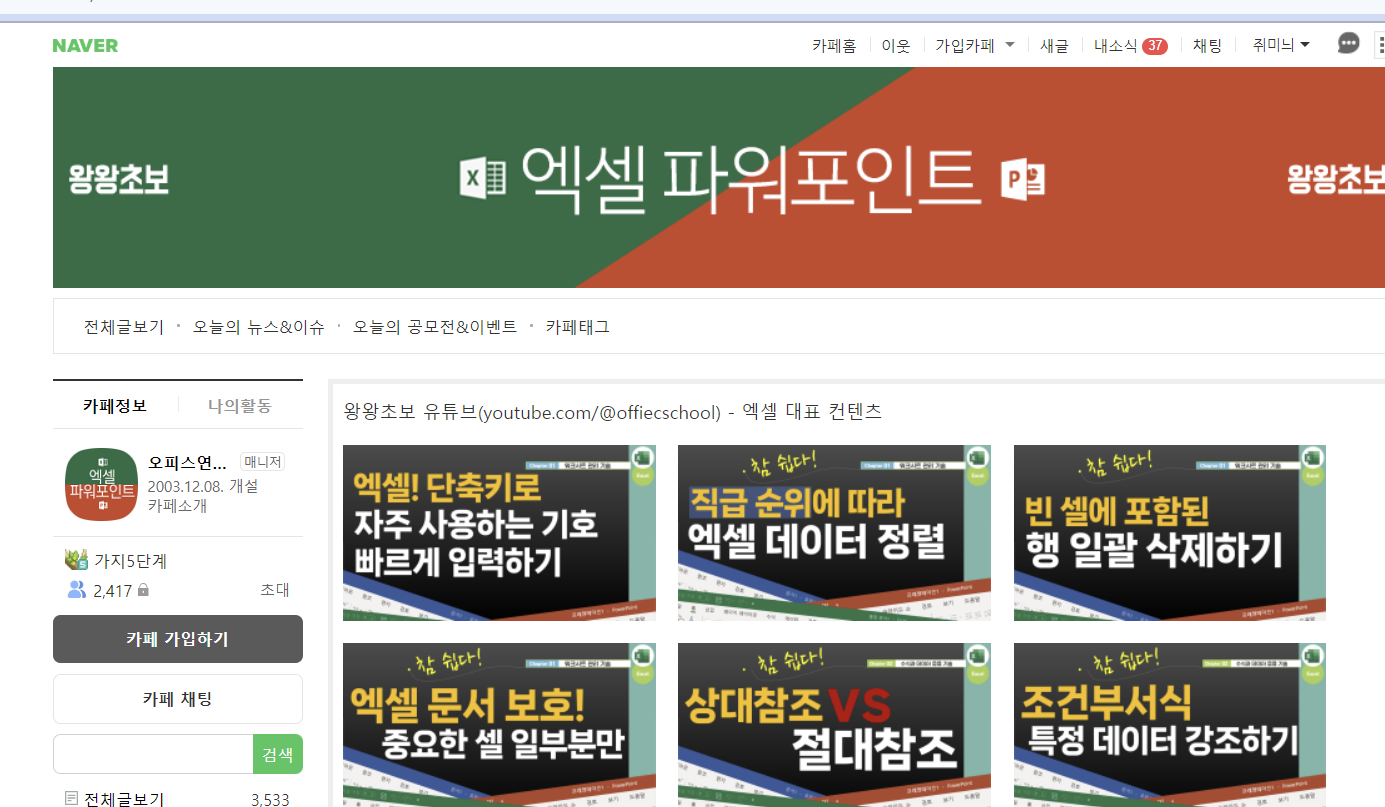Open thumbnail 엑셀 문서 보호! 중요한 셀 일부분만
Viewport: 1385px width, 807px height.
click(500, 725)
